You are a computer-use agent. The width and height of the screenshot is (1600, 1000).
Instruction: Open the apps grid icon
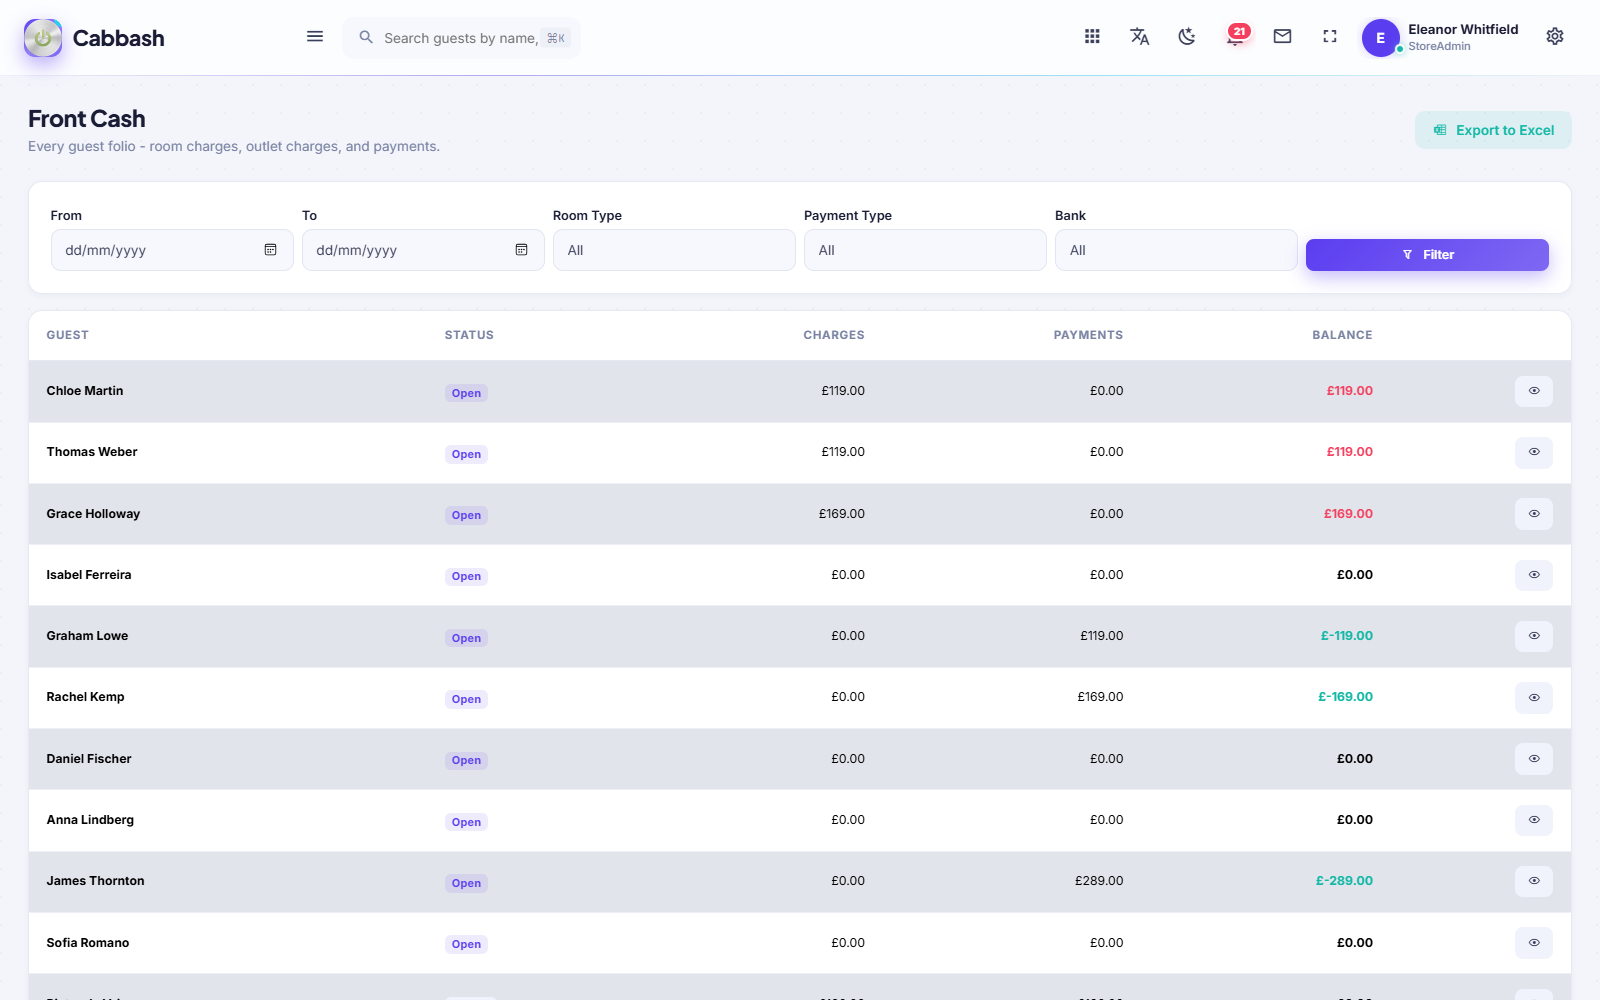coord(1092,37)
